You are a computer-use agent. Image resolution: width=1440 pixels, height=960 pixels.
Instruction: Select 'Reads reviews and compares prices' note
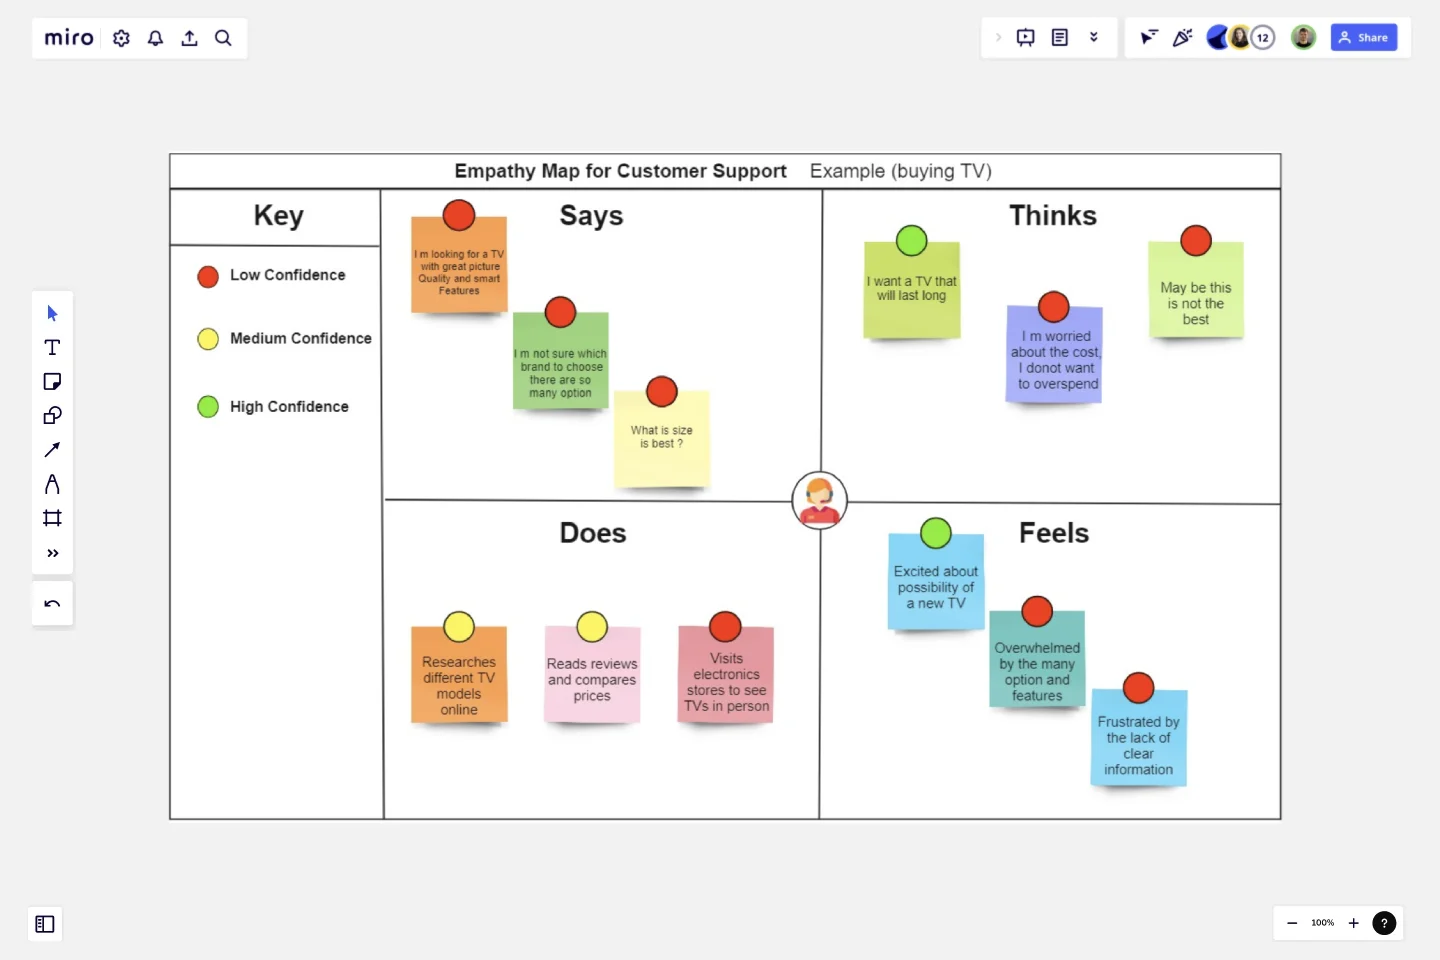[x=592, y=675]
